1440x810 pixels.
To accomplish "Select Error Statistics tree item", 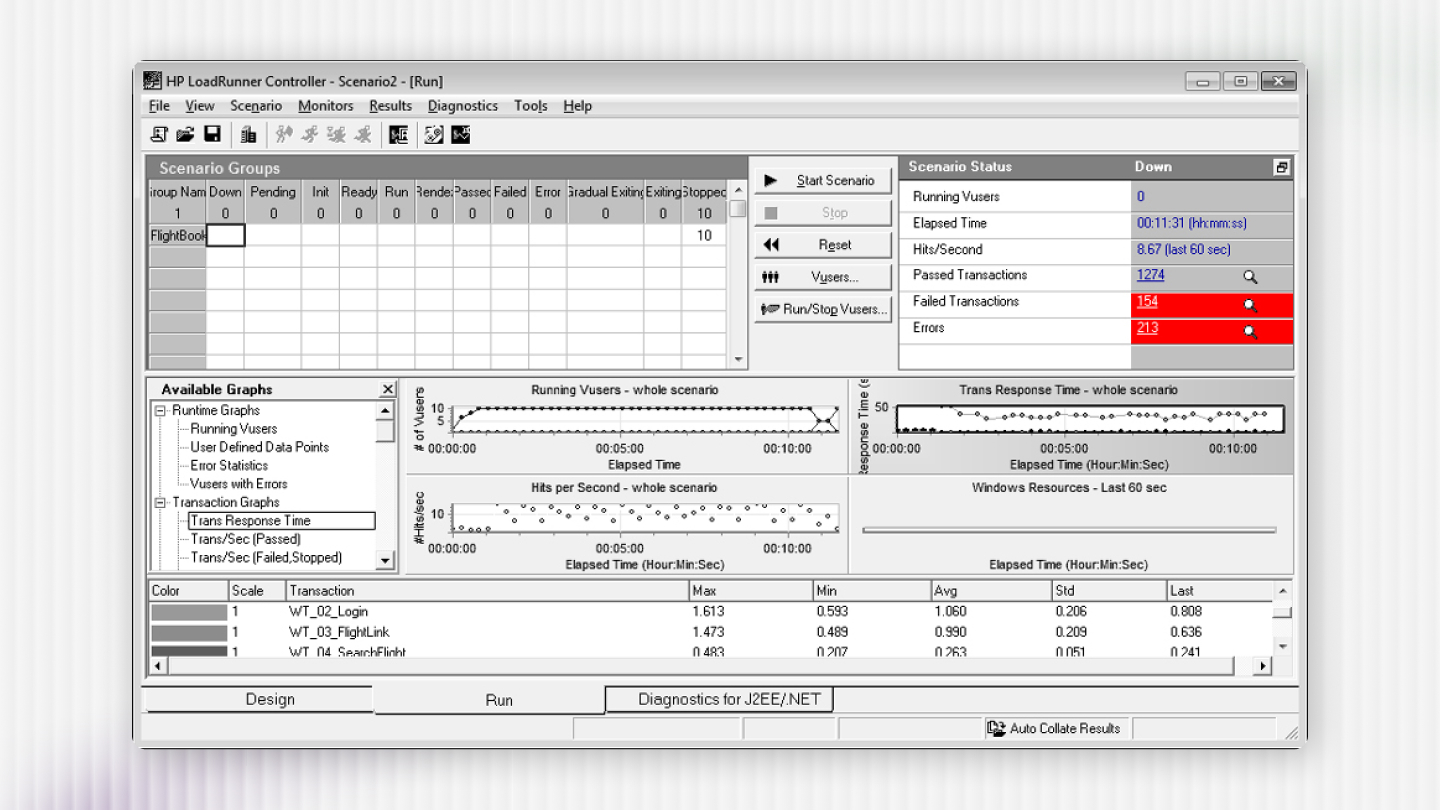I will [x=229, y=465].
